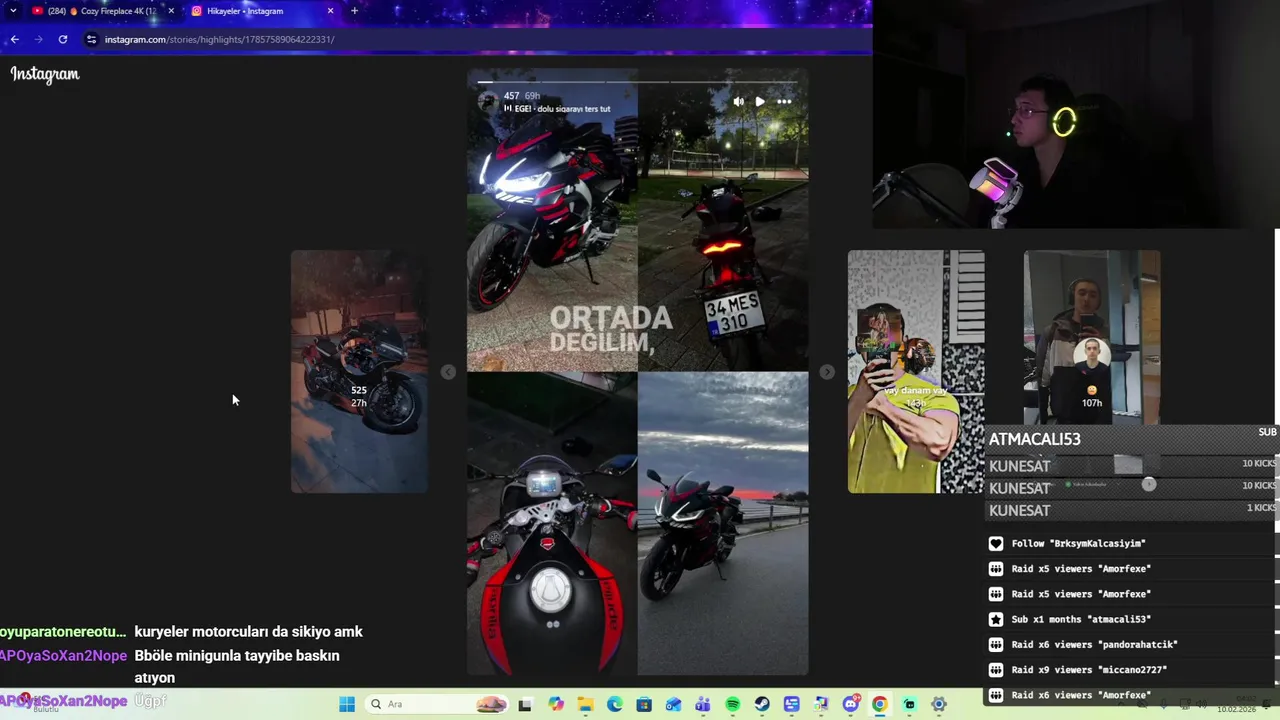Open Task View from the taskbar
The width and height of the screenshot is (1280, 720).
click(525, 704)
